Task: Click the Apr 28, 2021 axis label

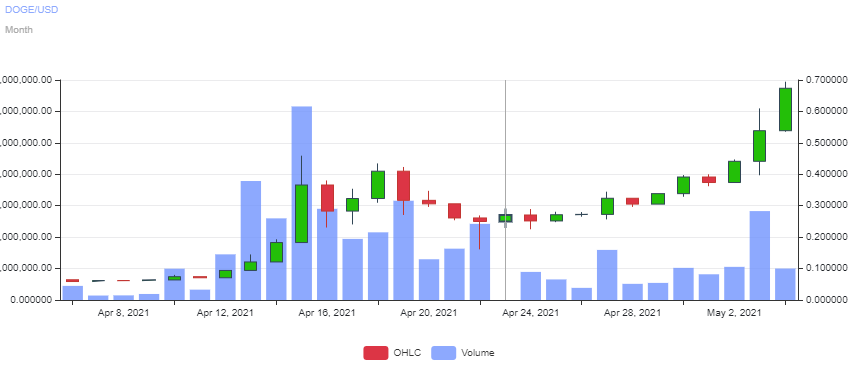Action: point(632,313)
